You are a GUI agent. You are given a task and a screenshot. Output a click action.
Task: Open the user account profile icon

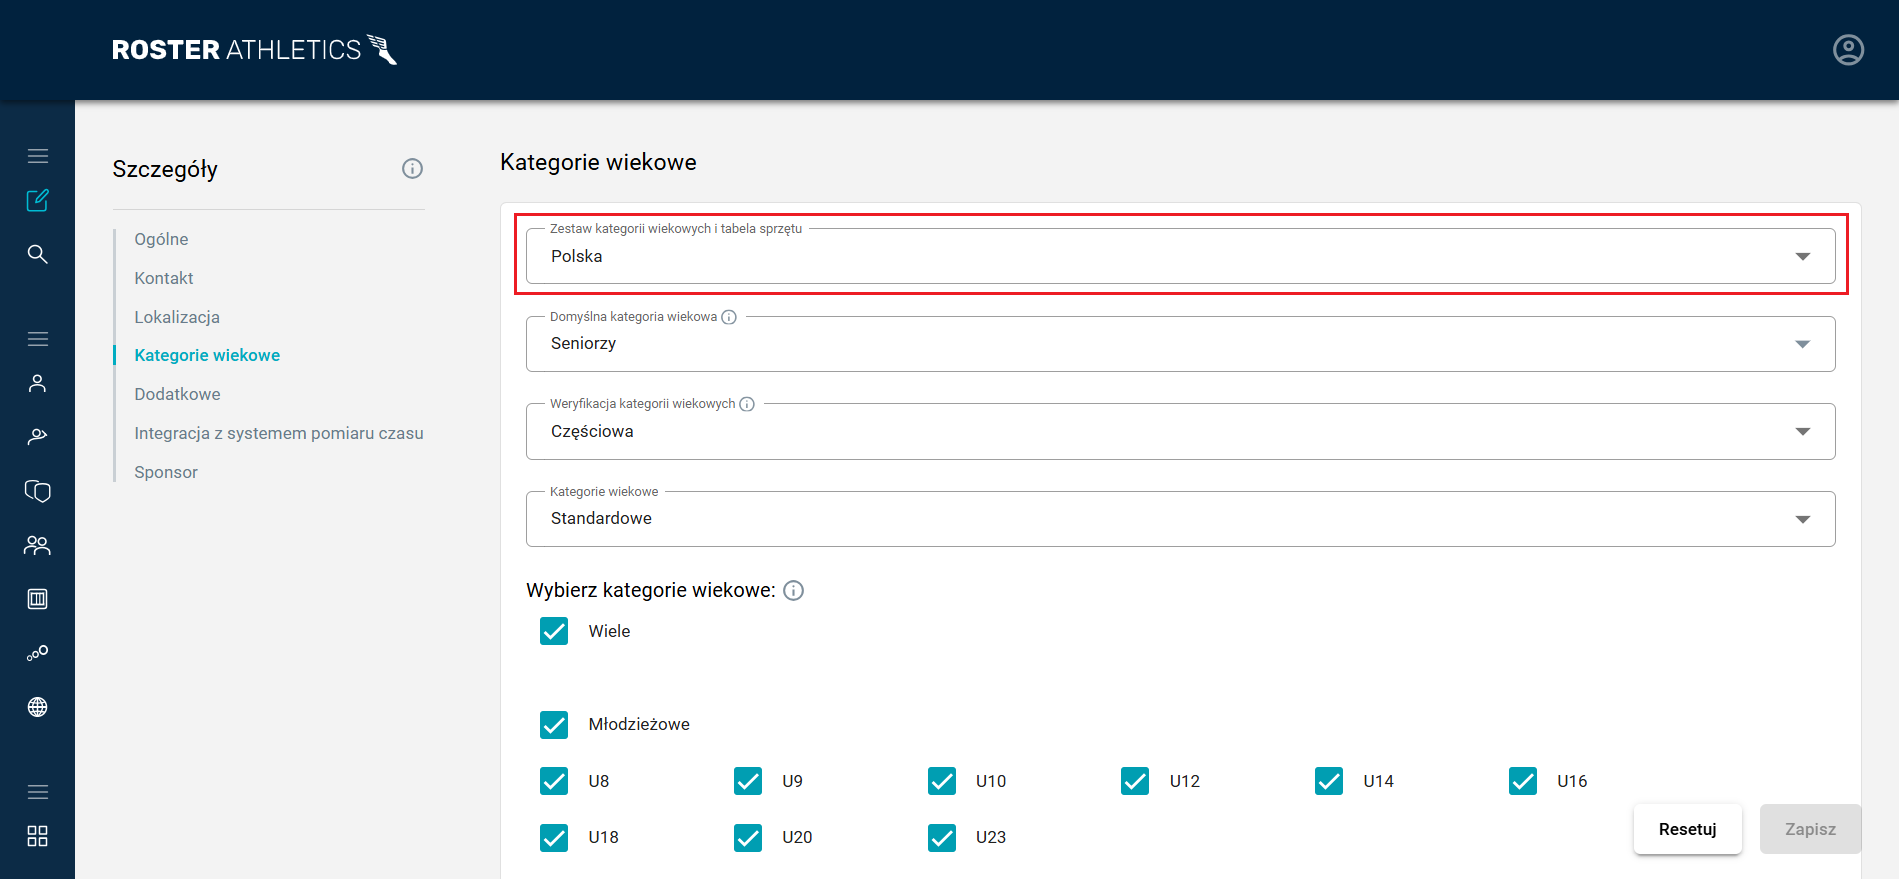[x=1848, y=50]
